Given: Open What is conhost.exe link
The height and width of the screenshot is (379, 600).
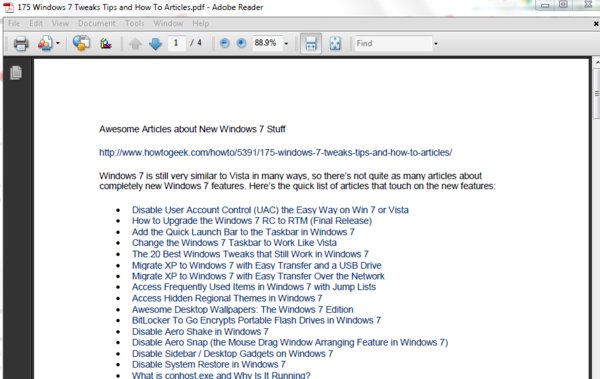Looking at the screenshot, I should (221, 375).
